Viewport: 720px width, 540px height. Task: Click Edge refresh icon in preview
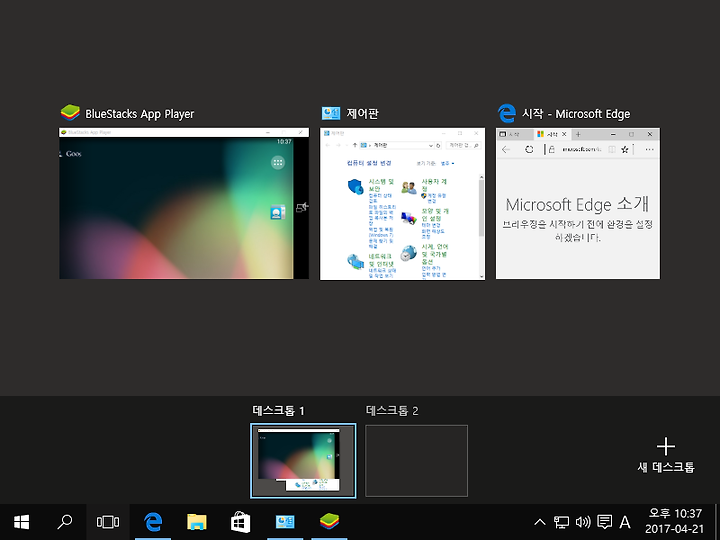coord(529,150)
